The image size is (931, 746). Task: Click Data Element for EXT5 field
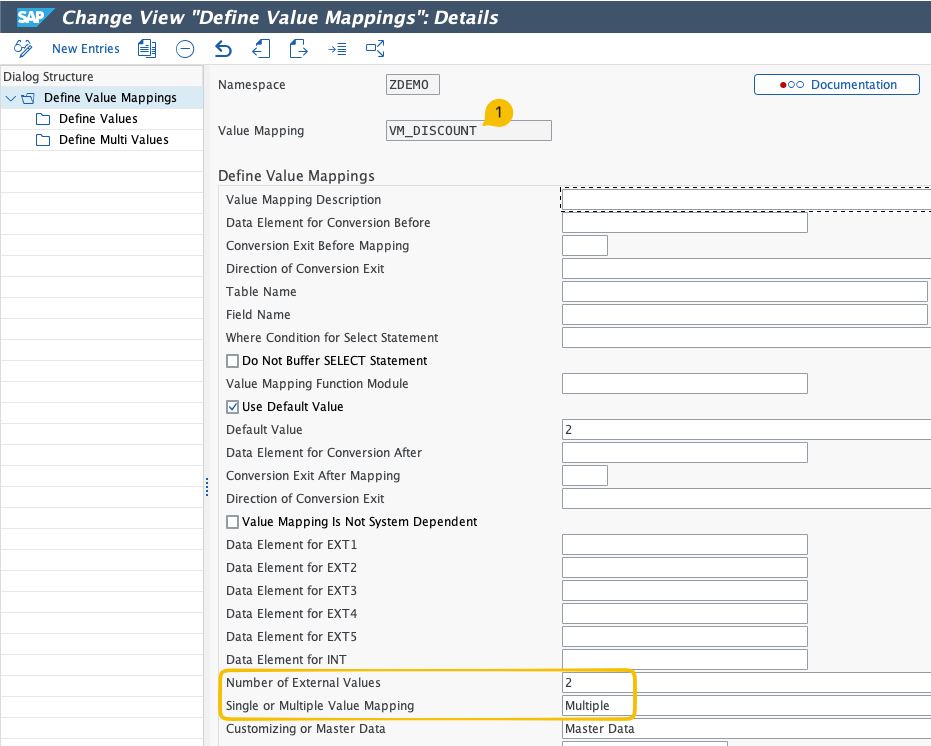(685, 637)
